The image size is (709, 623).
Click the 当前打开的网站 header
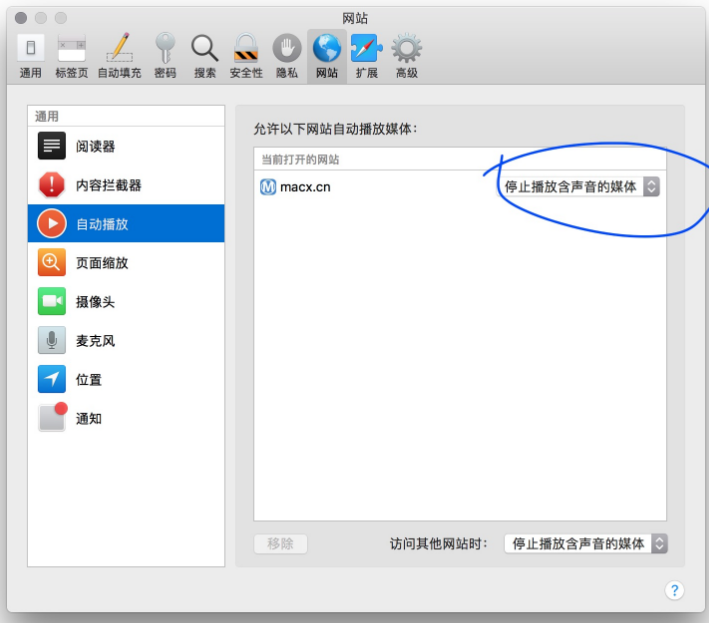click(x=300, y=160)
